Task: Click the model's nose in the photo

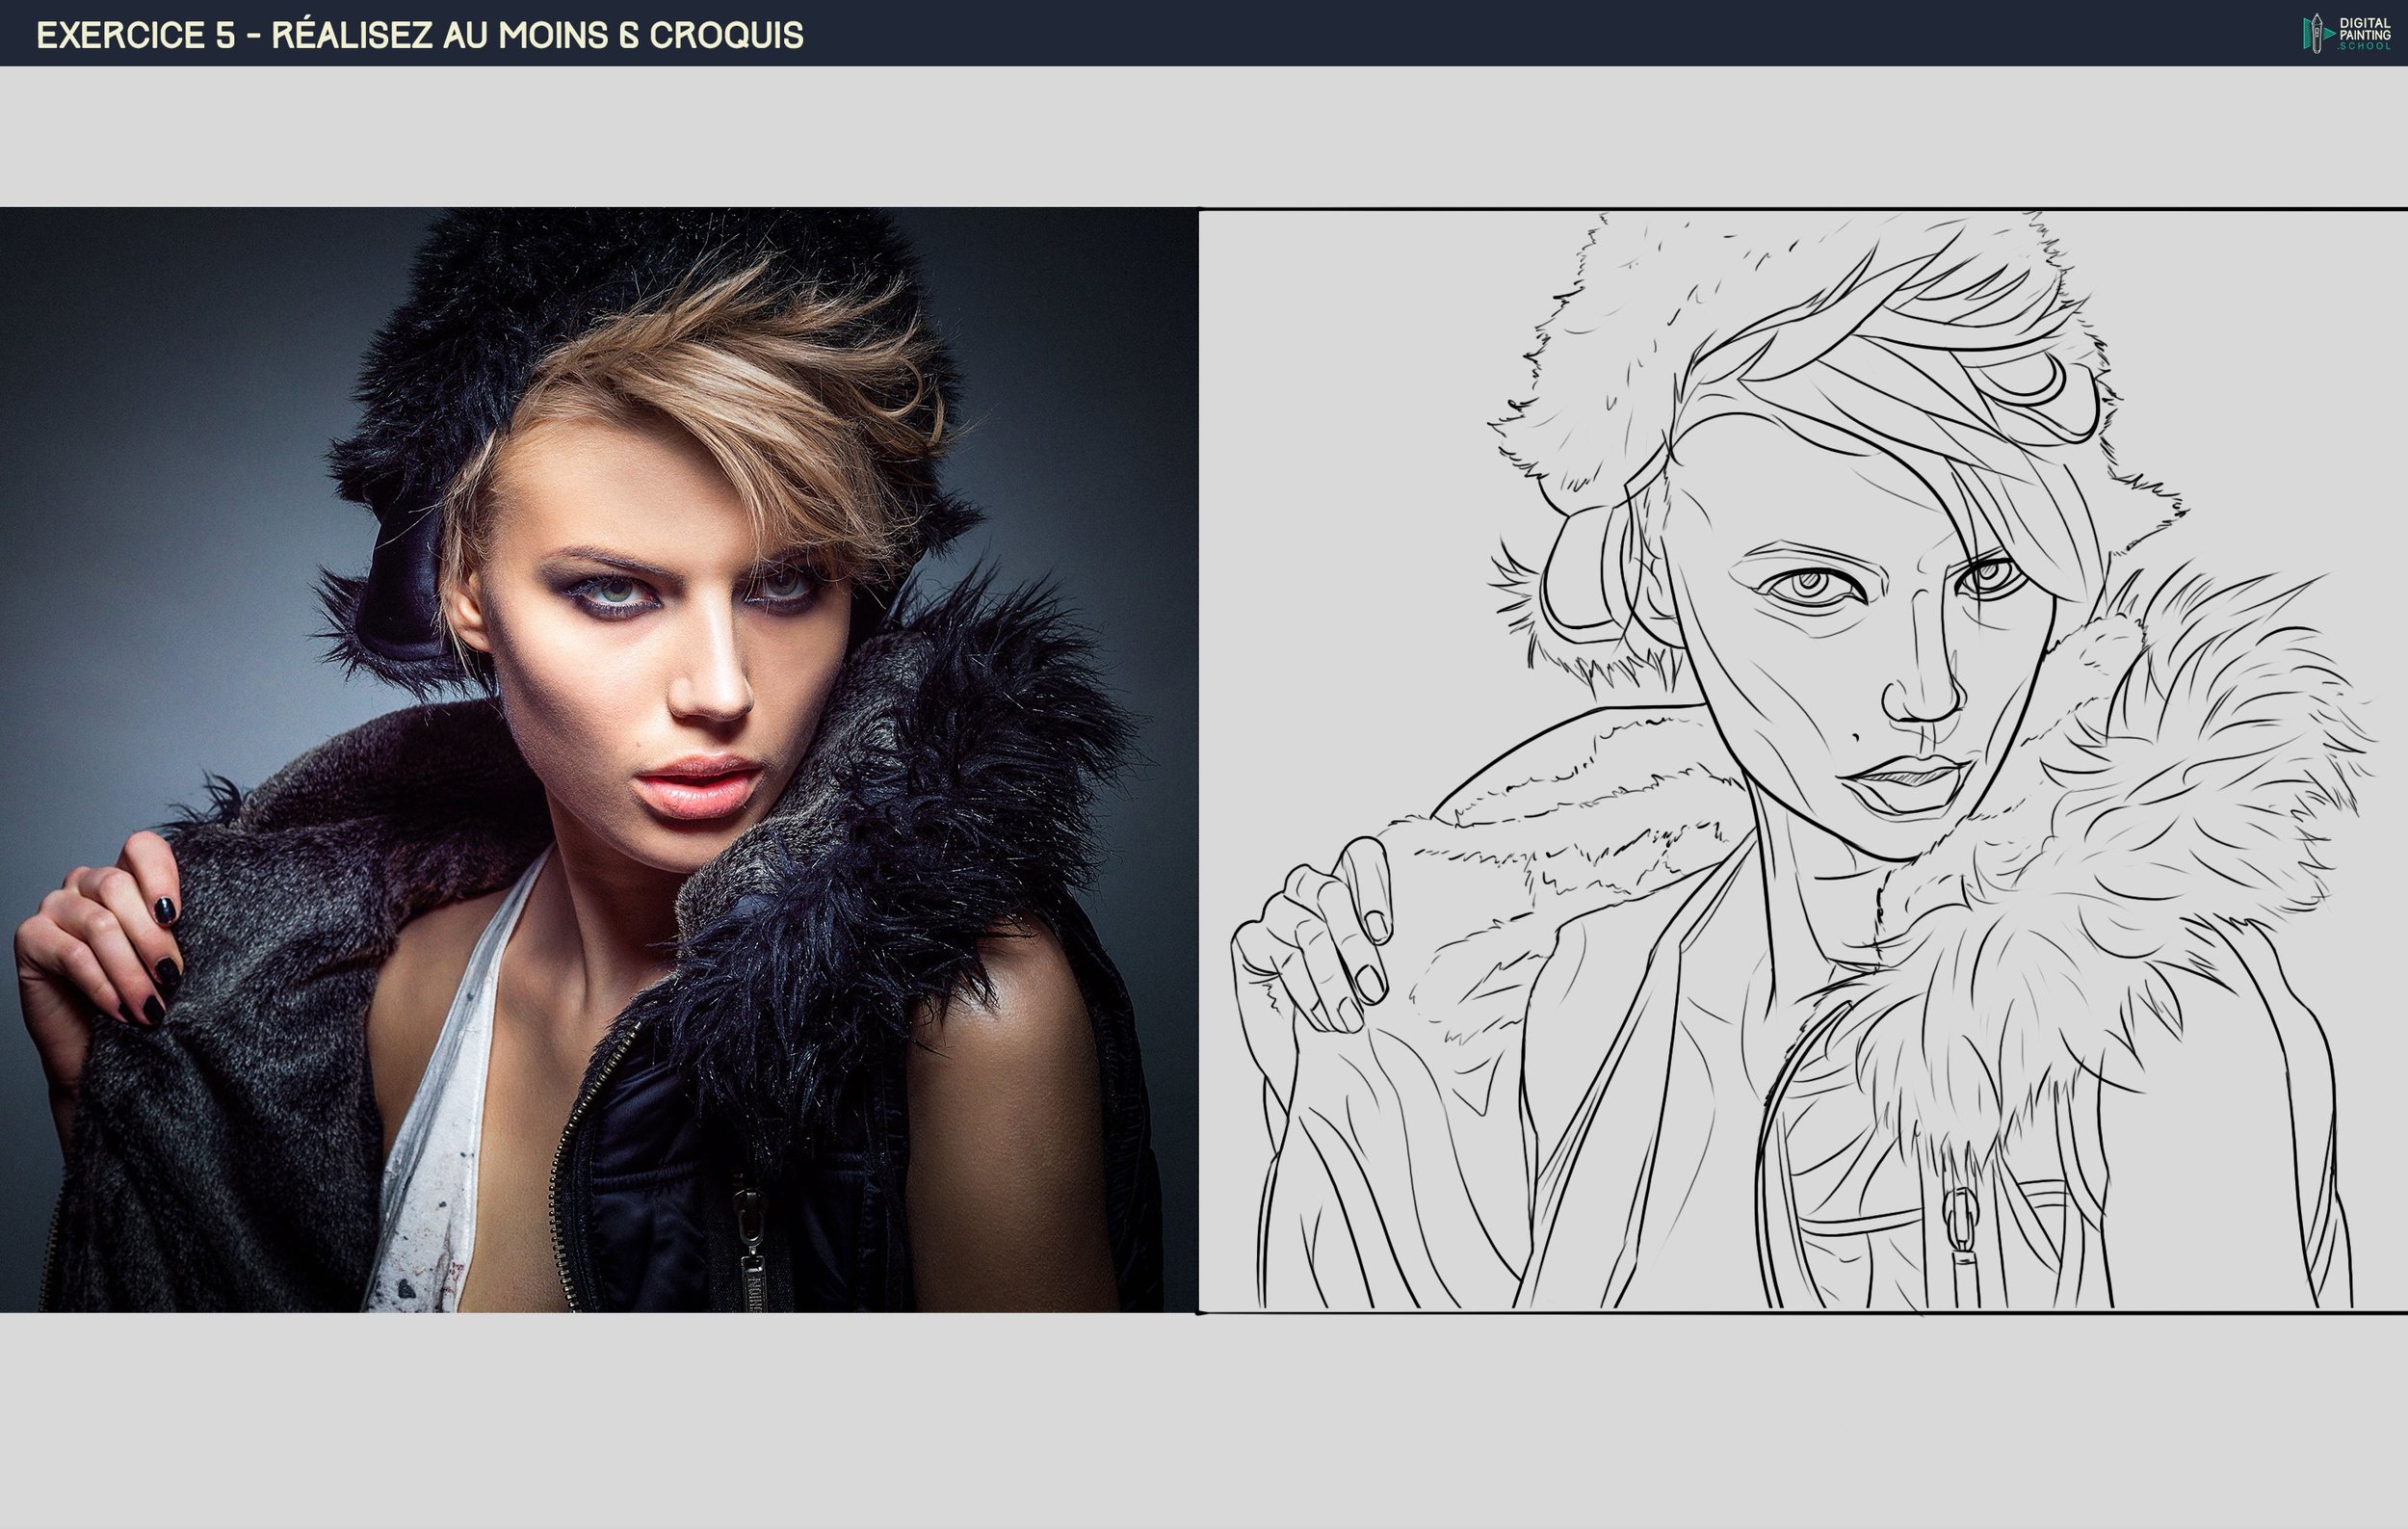Action: pos(718,680)
